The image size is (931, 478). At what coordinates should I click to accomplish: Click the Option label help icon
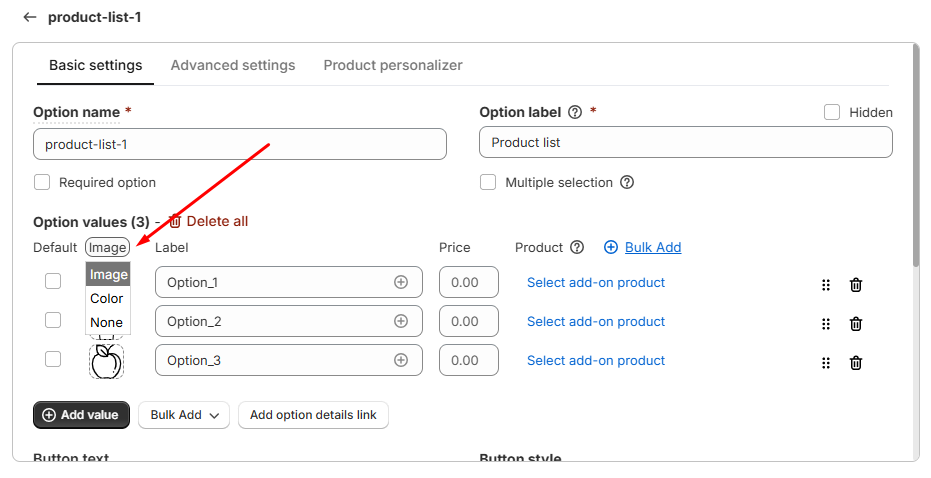click(575, 112)
